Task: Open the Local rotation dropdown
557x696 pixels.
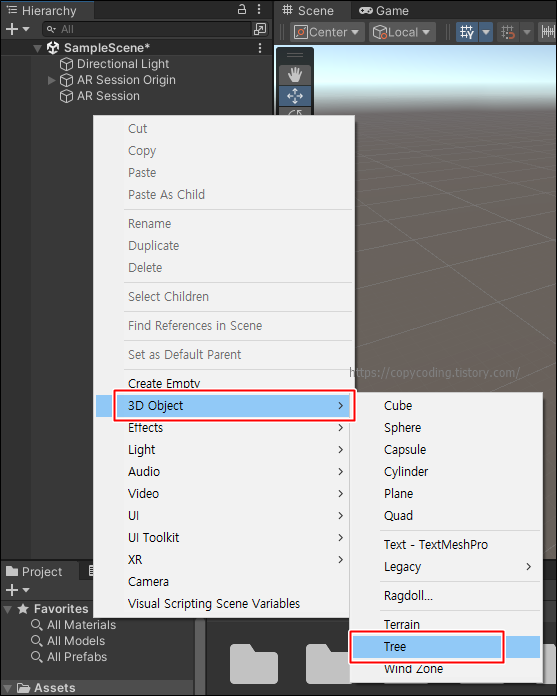Action: [402, 32]
